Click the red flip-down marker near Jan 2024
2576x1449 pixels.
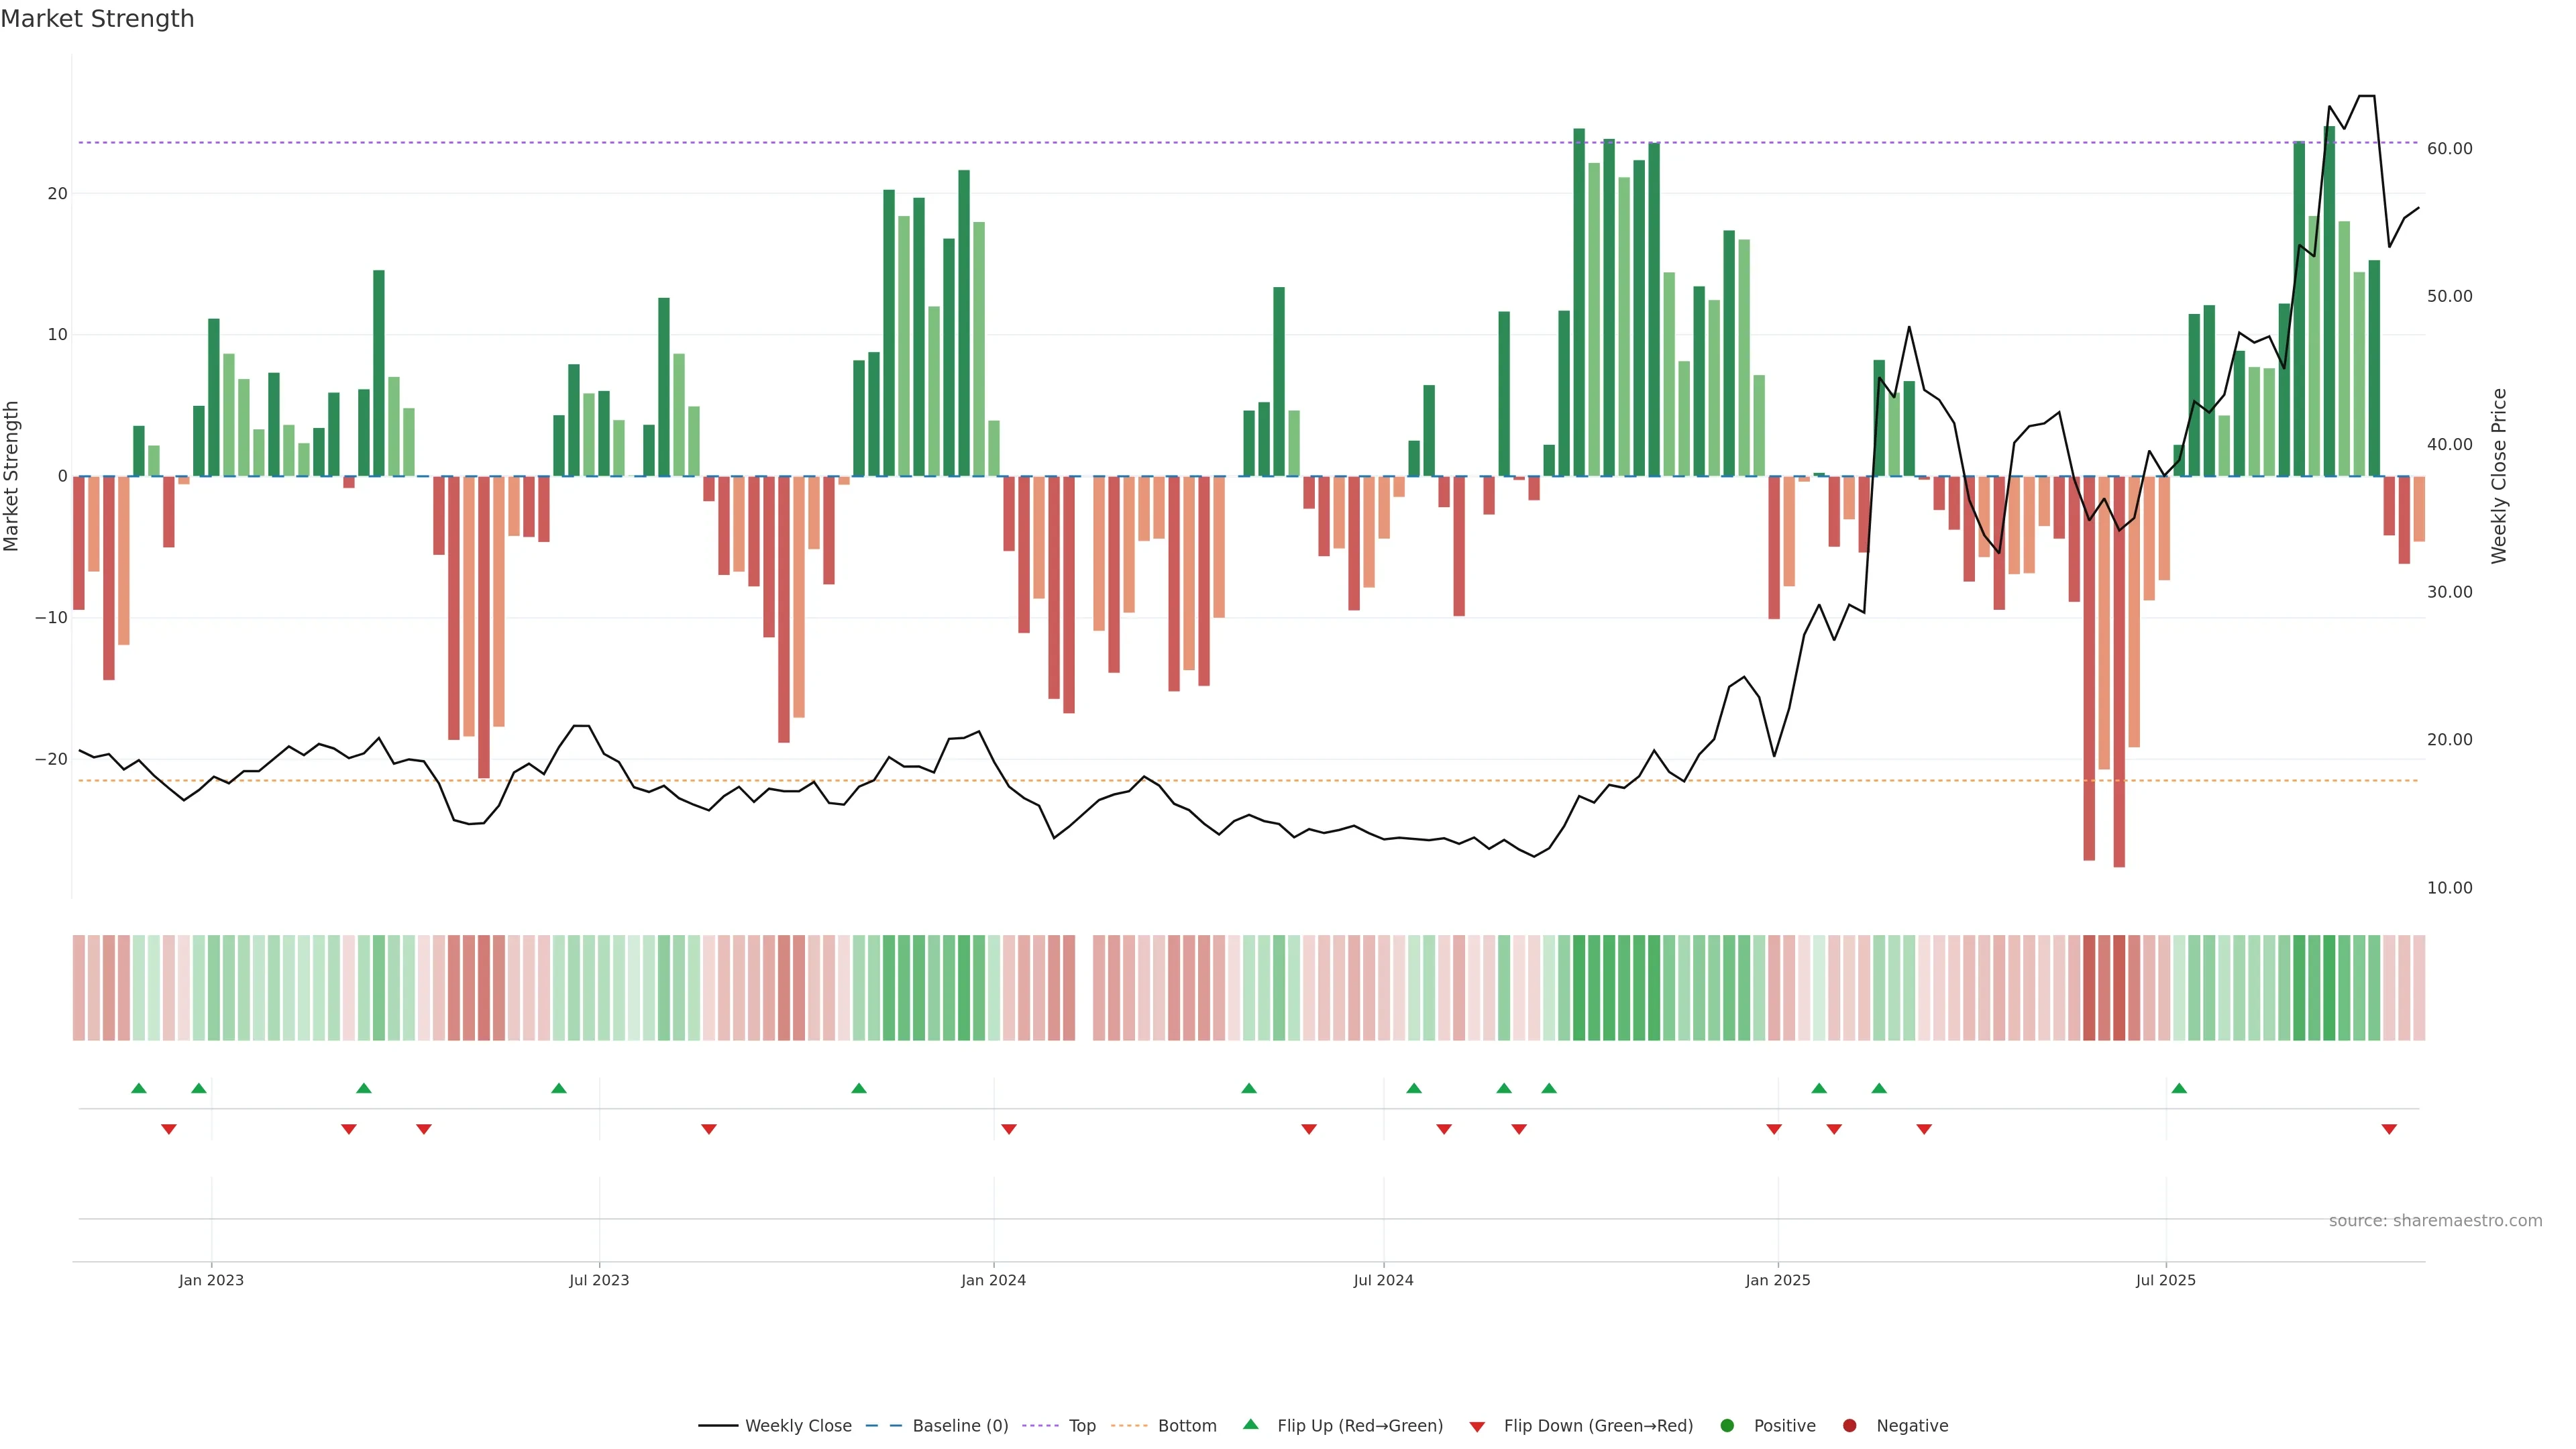click(x=1009, y=1129)
